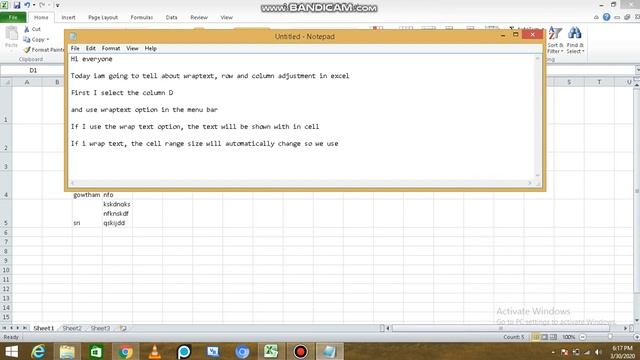Click the Bandicam record icon in taskbar
Screen dimensions: 640x360
300,351
